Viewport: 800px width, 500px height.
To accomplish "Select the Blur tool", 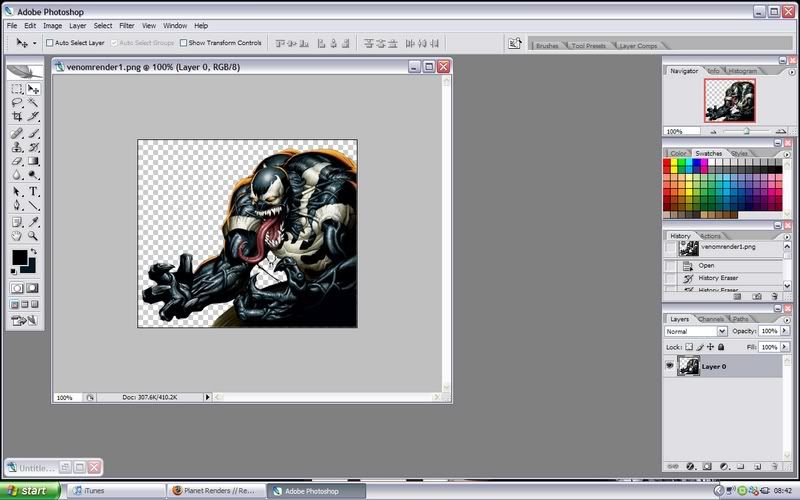I will point(17,175).
